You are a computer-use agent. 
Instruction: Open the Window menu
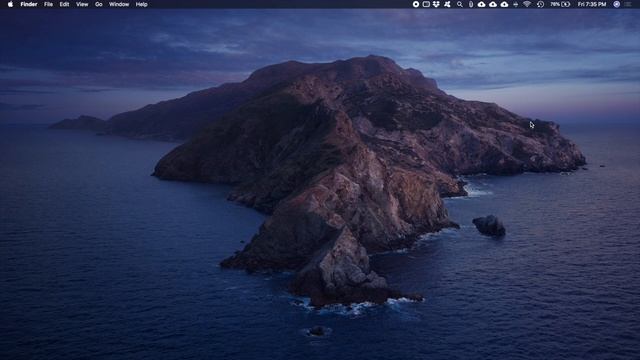coord(119,4)
